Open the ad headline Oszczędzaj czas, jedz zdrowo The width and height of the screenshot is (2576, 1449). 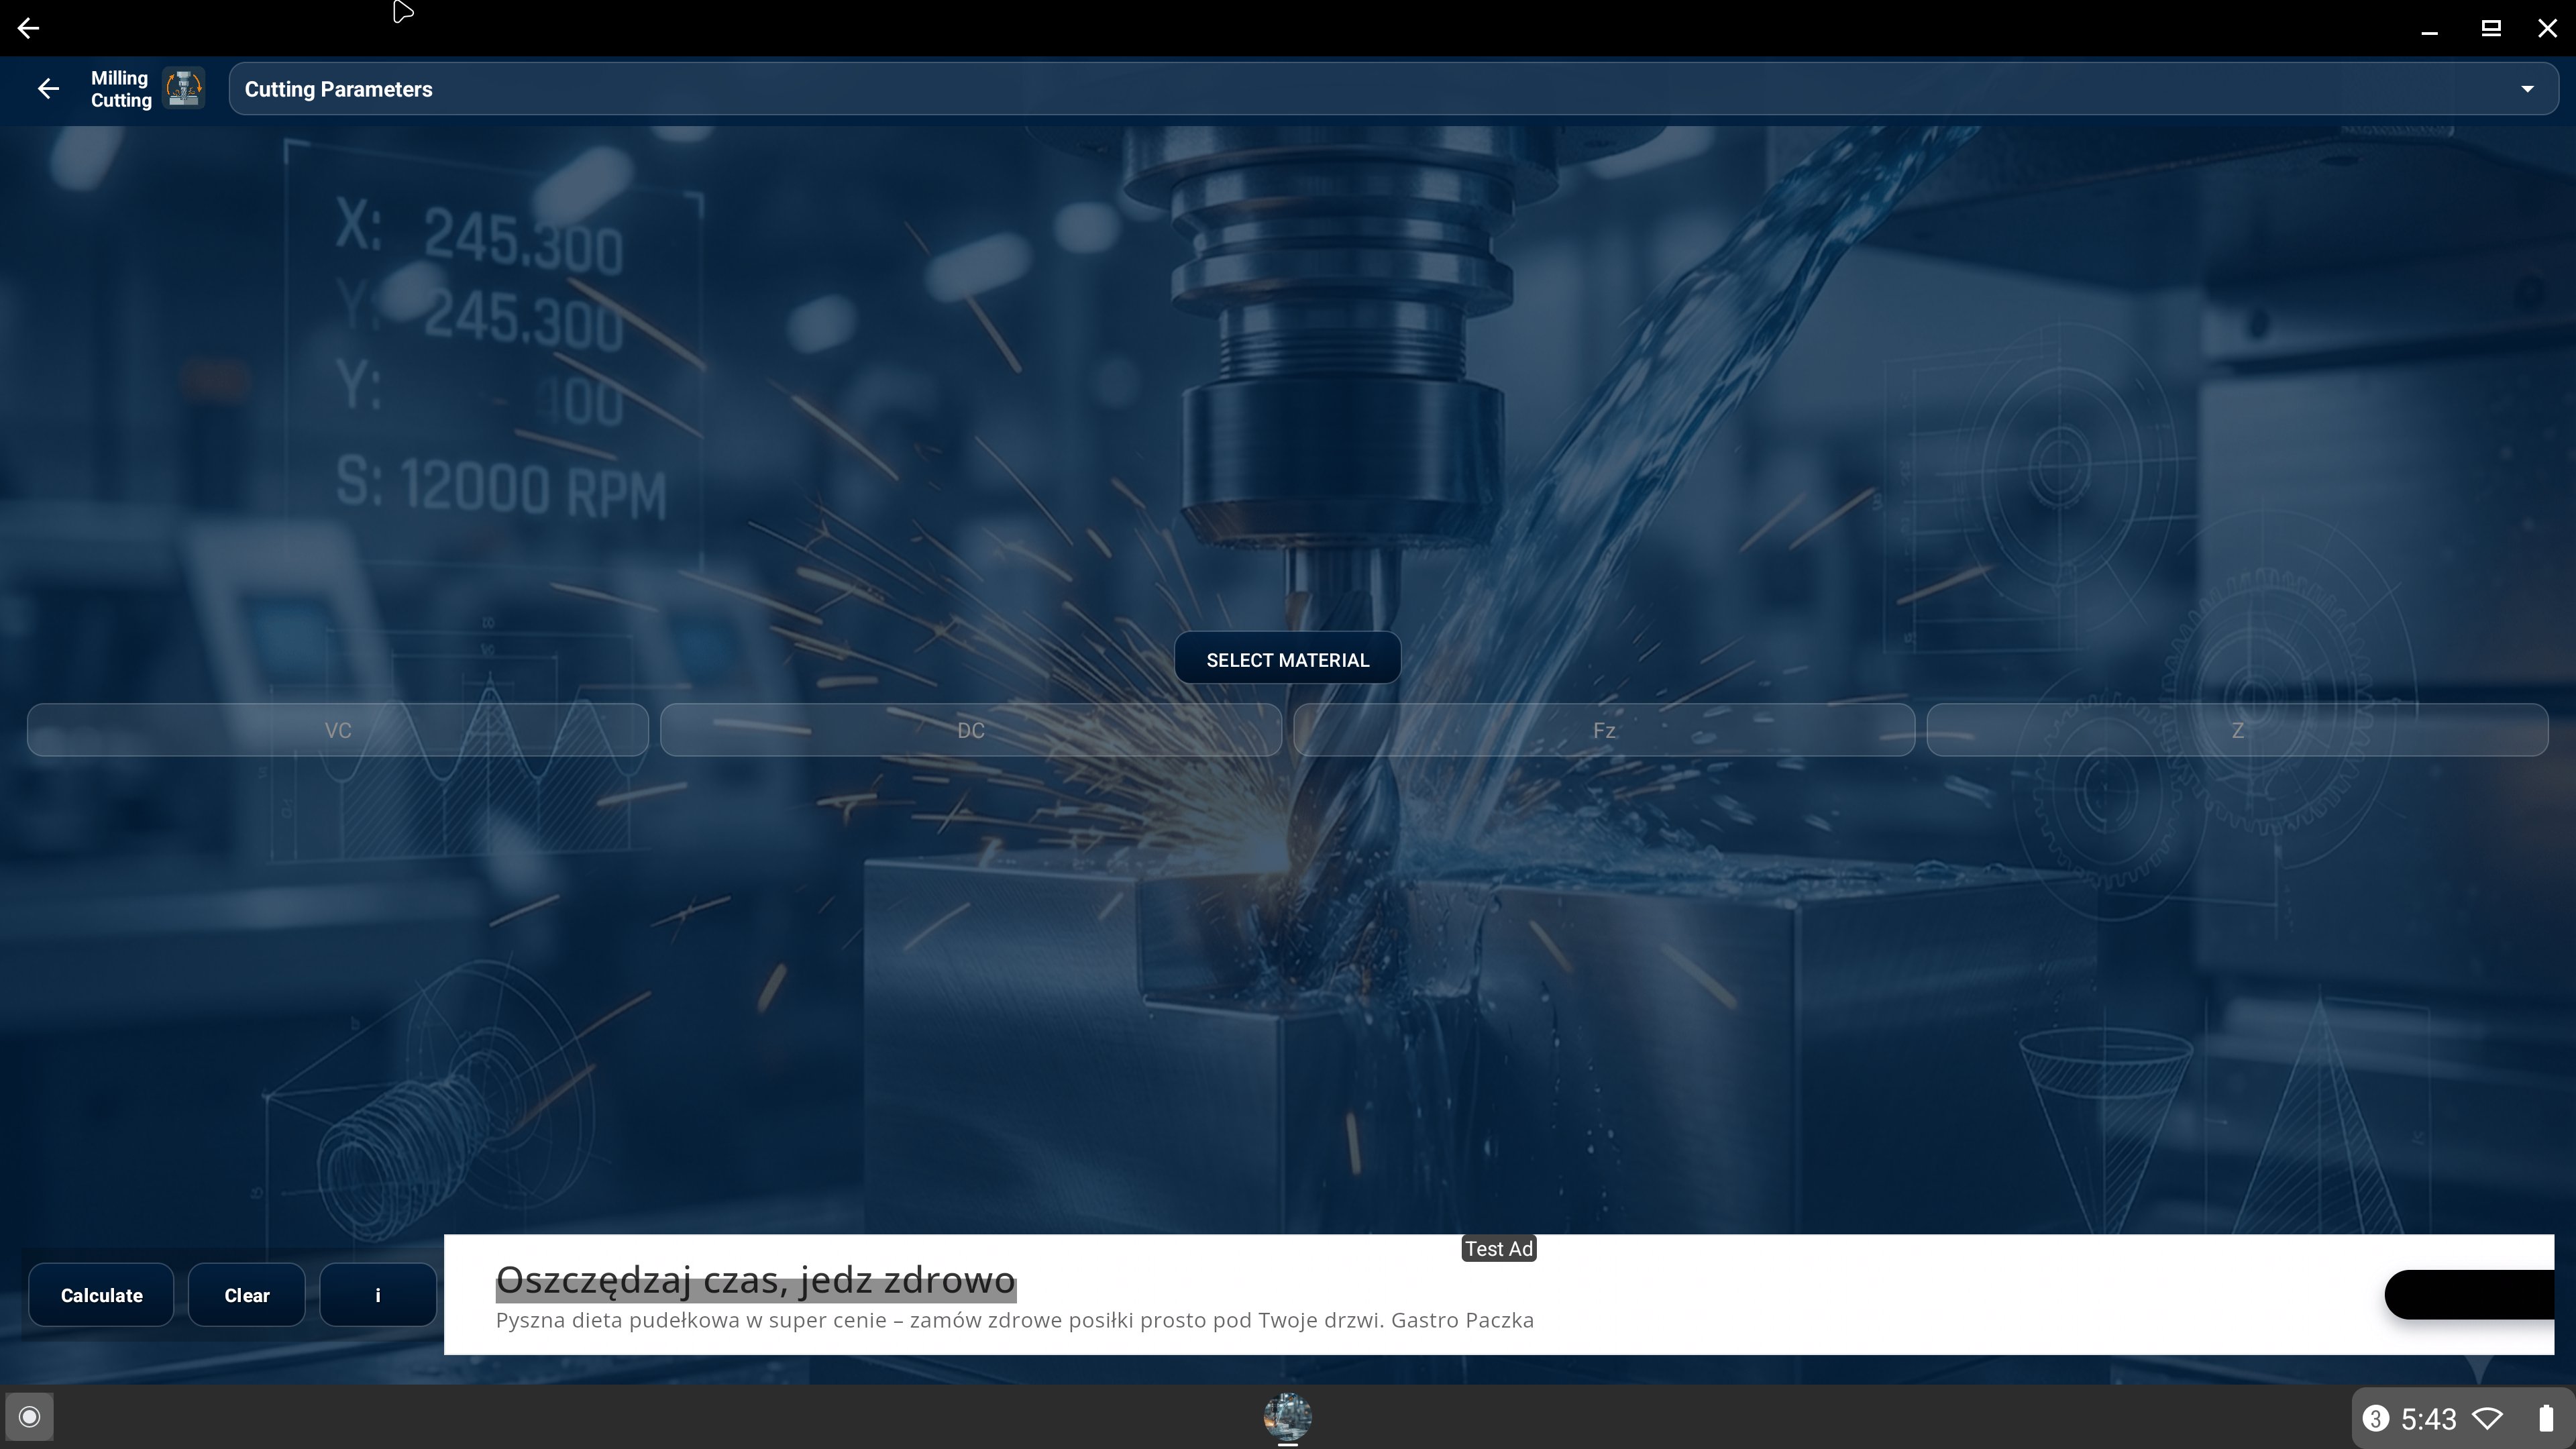point(755,1281)
